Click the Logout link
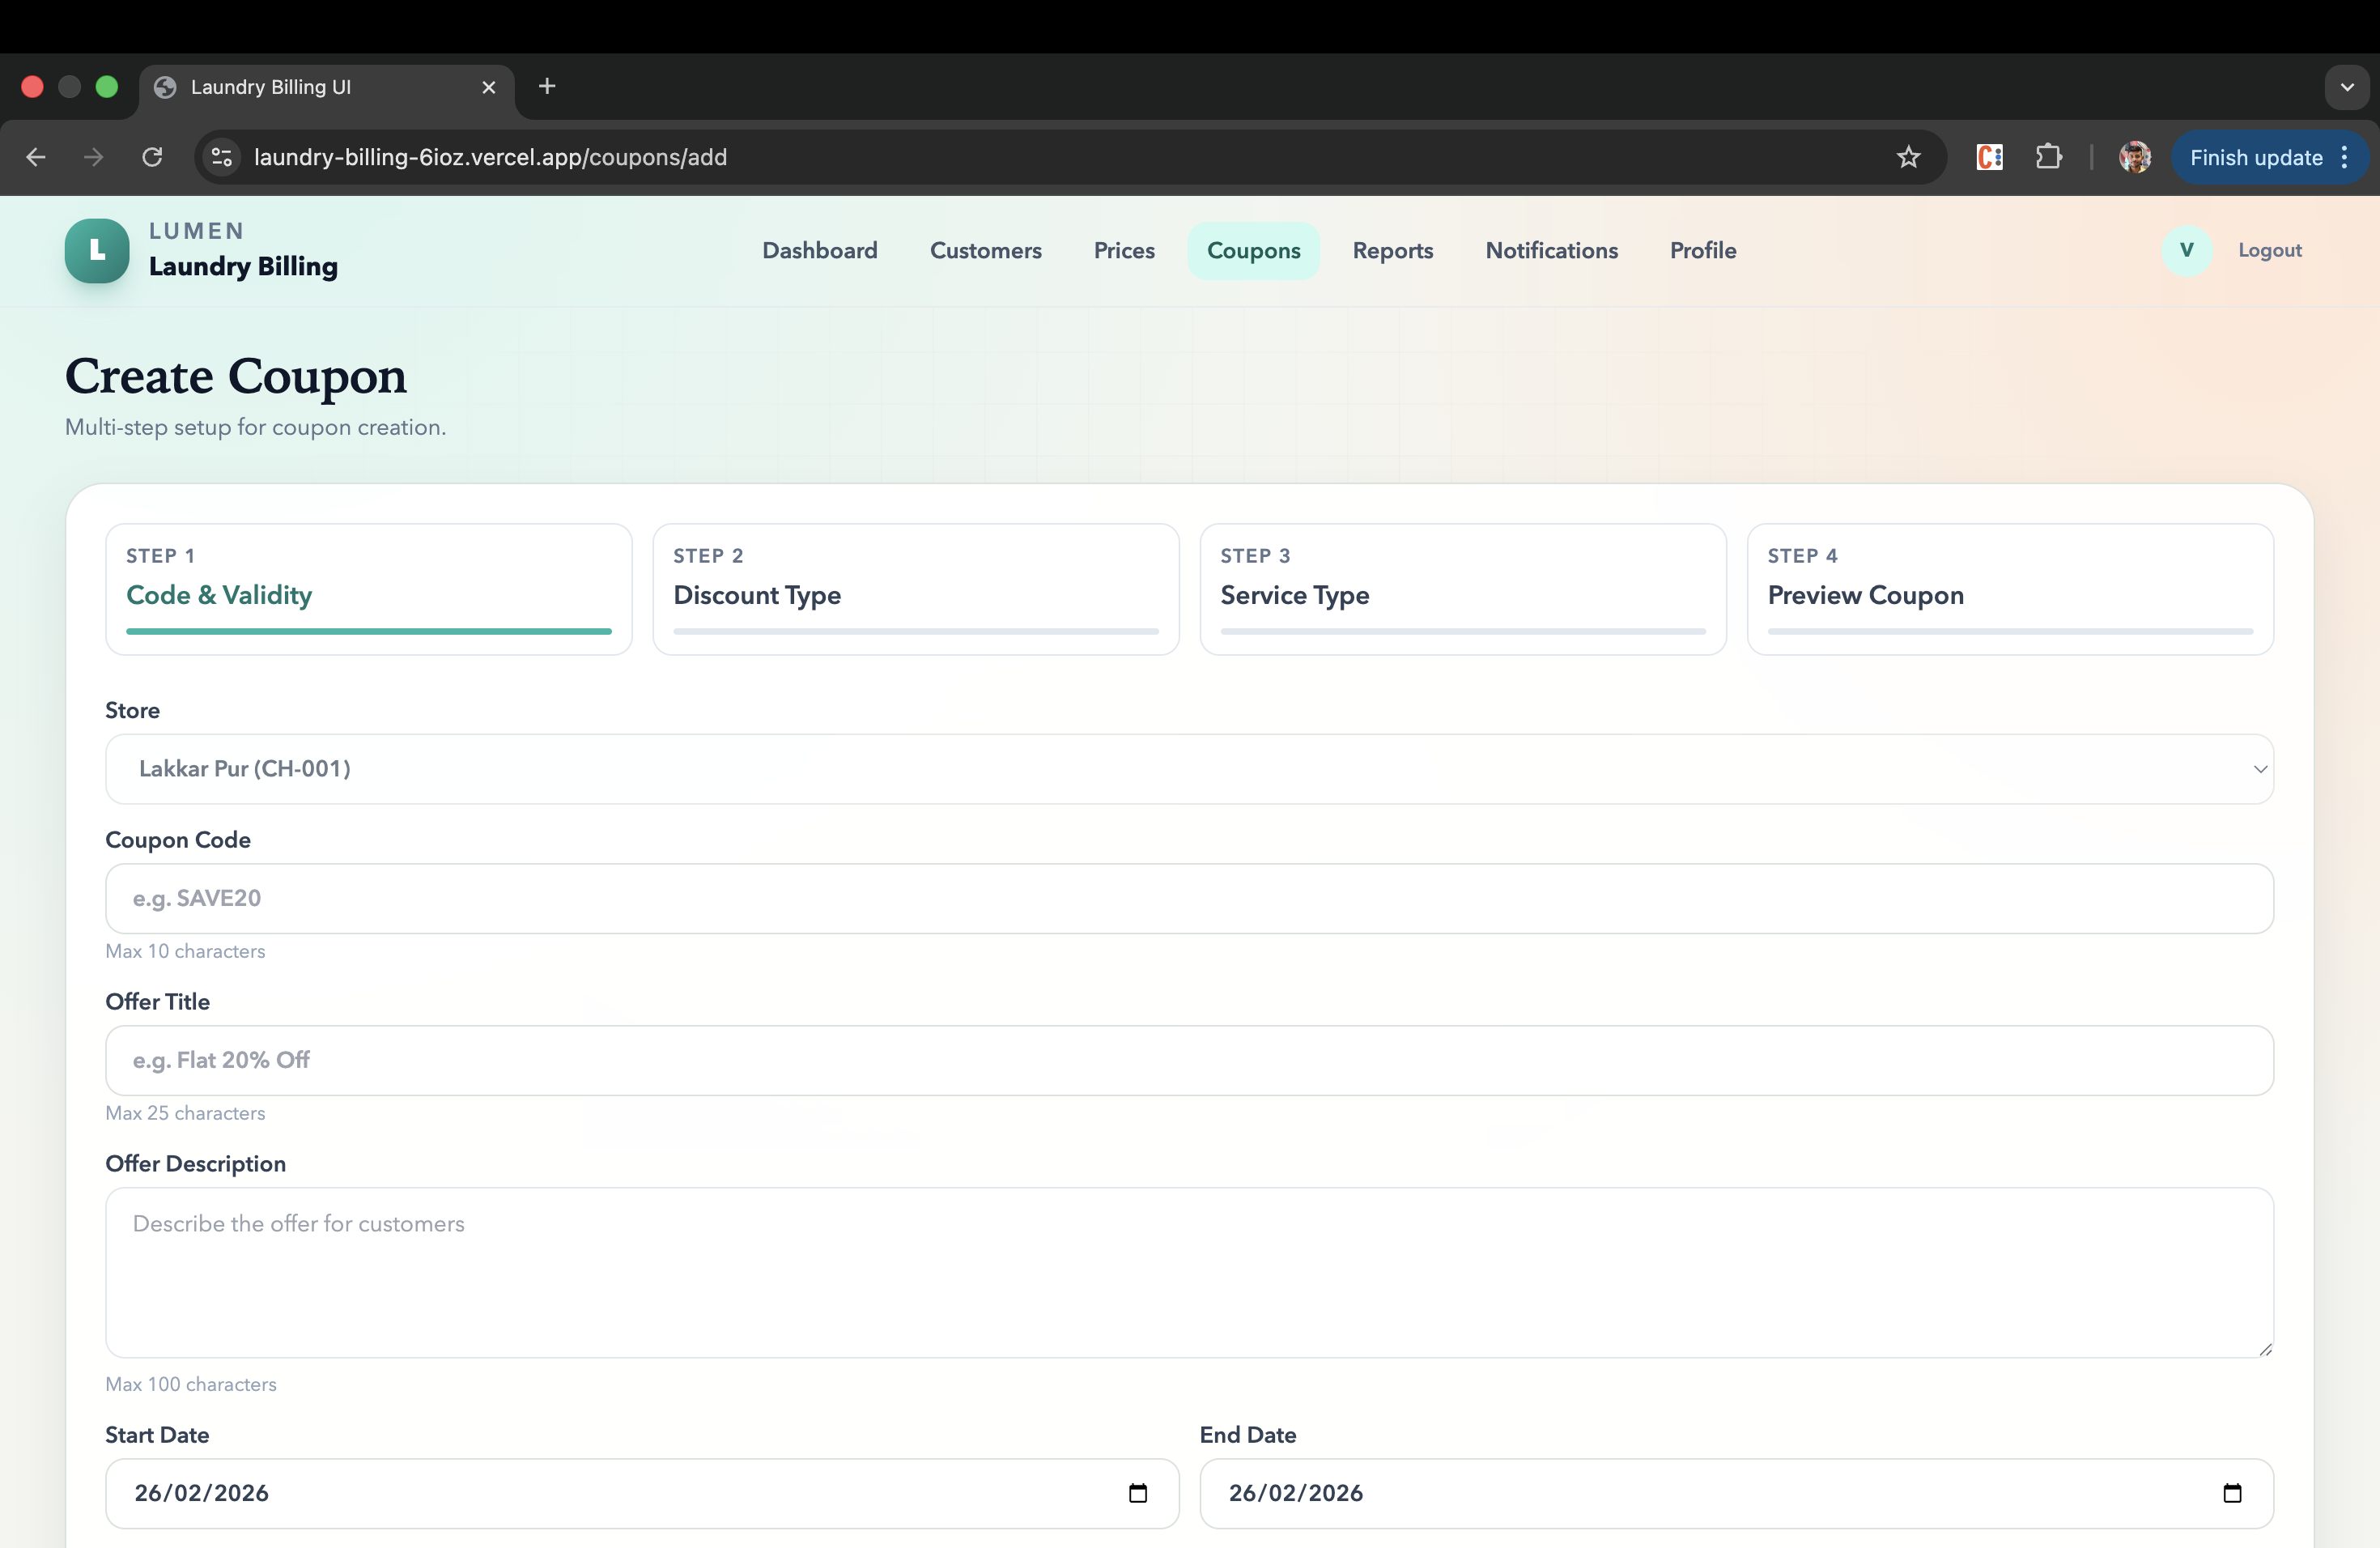 coord(2269,250)
